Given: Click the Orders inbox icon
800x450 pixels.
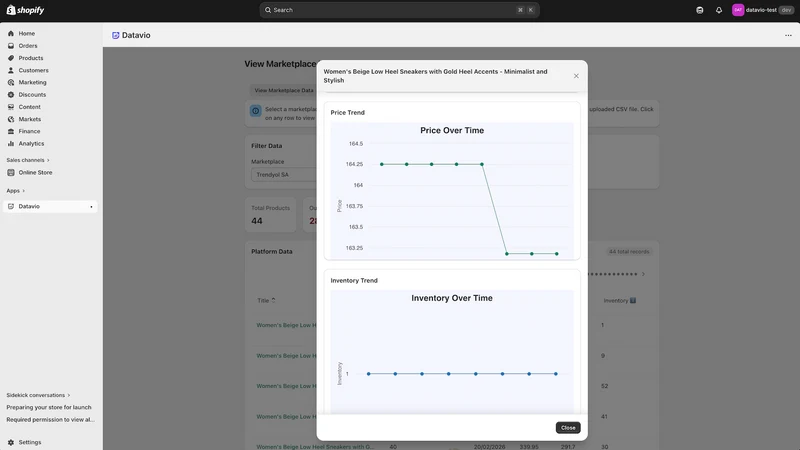Looking at the screenshot, I should (11, 46).
